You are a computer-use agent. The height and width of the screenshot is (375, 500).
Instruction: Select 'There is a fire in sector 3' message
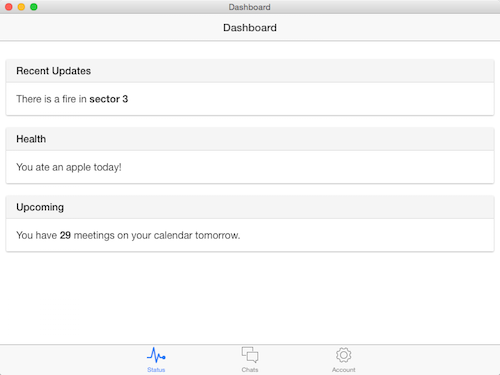point(72,99)
